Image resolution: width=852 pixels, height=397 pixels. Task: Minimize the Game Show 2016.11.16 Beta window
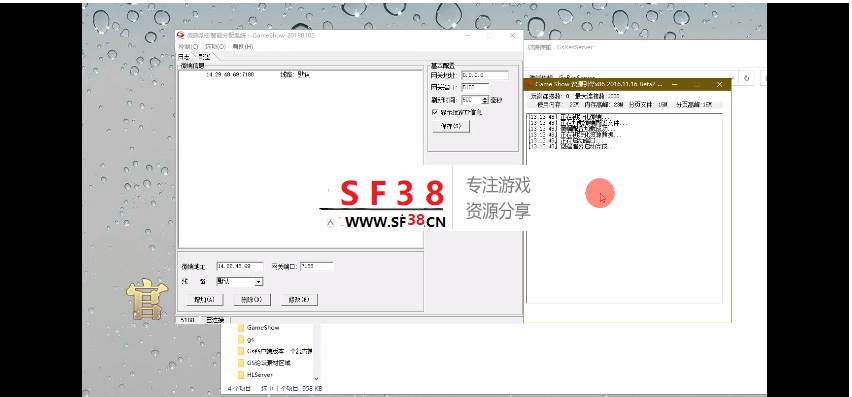[x=674, y=84]
